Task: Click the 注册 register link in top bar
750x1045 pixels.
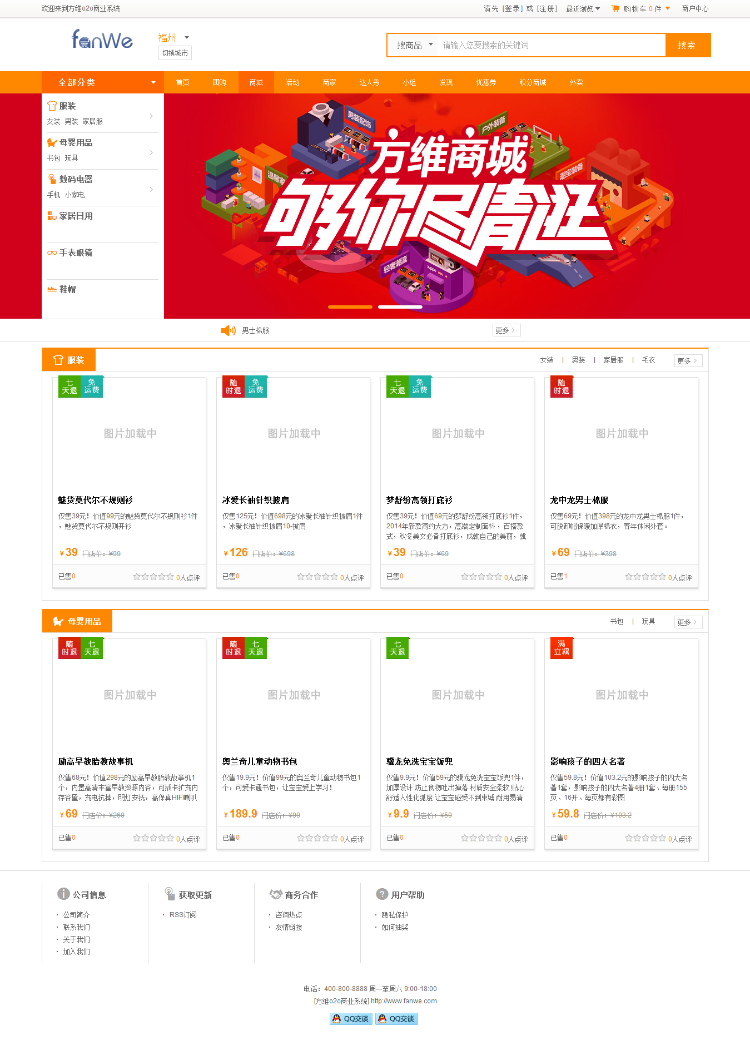Action: (547, 9)
